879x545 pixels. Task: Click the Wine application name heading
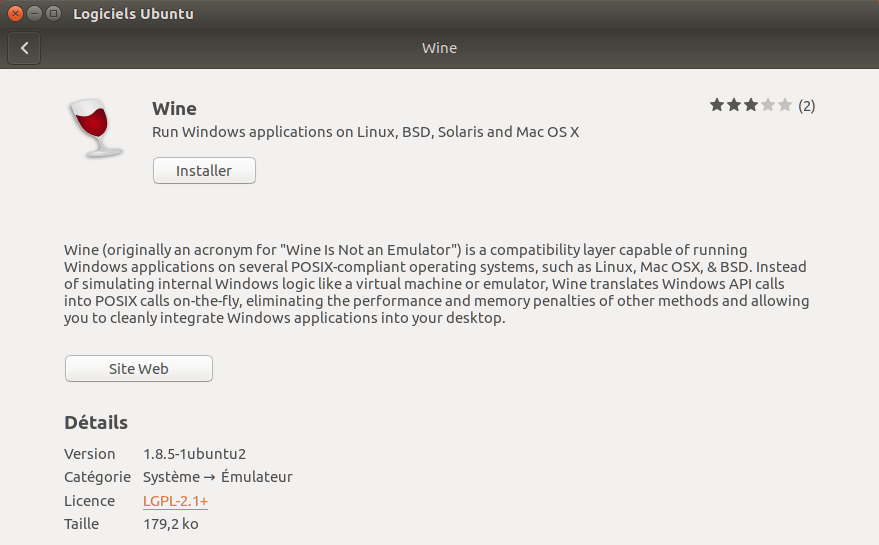pos(174,109)
